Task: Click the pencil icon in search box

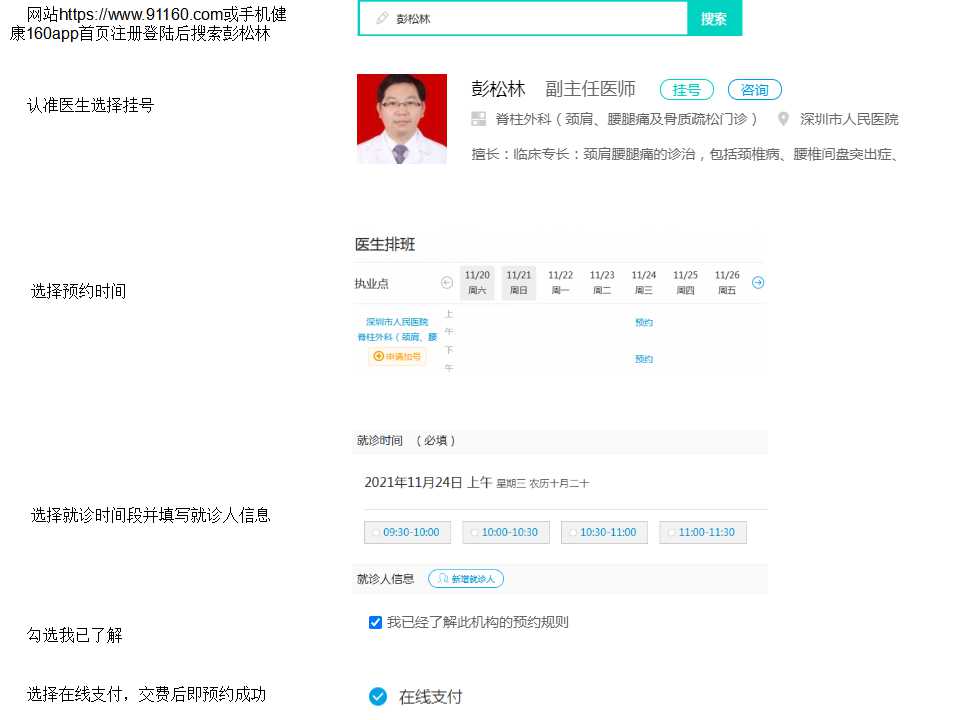Action: click(x=382, y=18)
